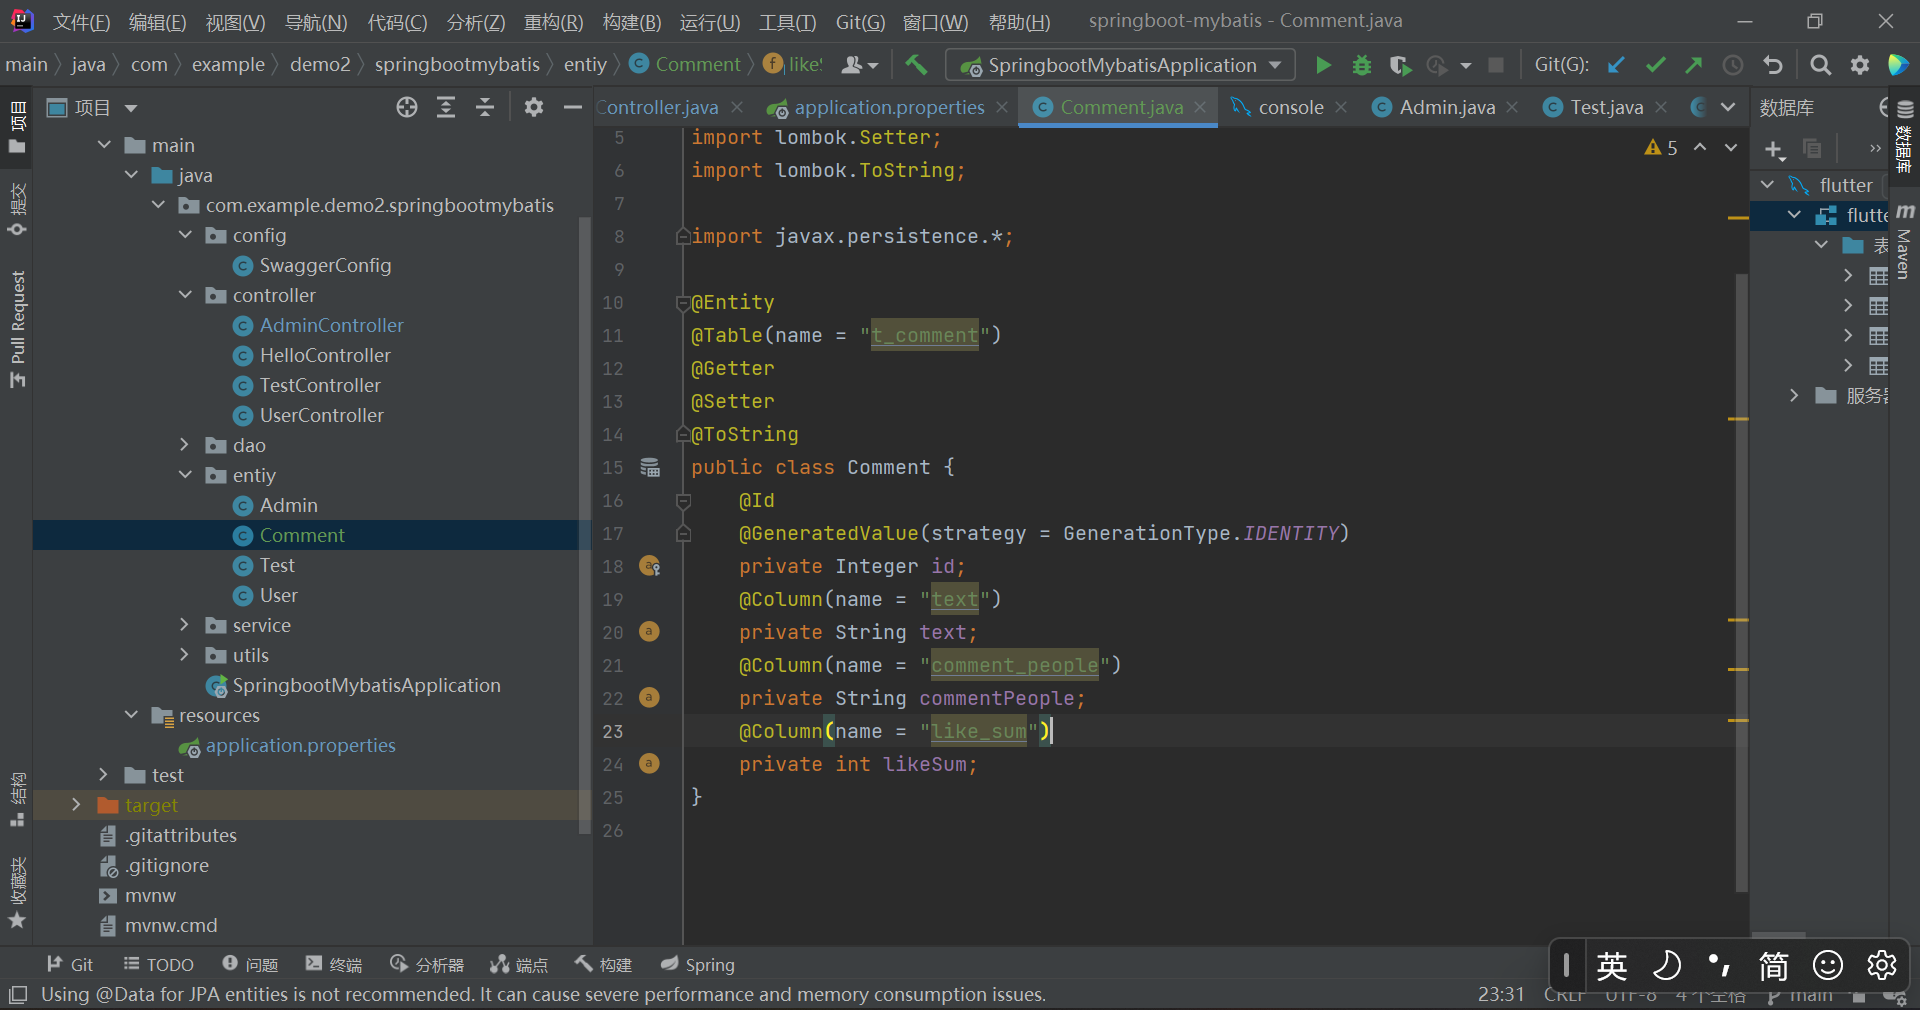Open SwaggerConfig class in tree
This screenshot has height=1010, width=1920.
pyautogui.click(x=325, y=265)
